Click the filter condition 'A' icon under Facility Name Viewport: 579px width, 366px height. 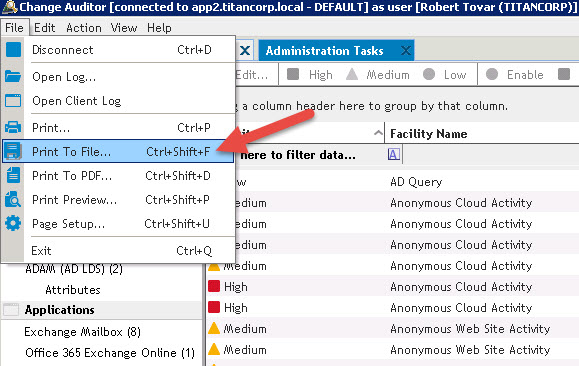point(394,154)
